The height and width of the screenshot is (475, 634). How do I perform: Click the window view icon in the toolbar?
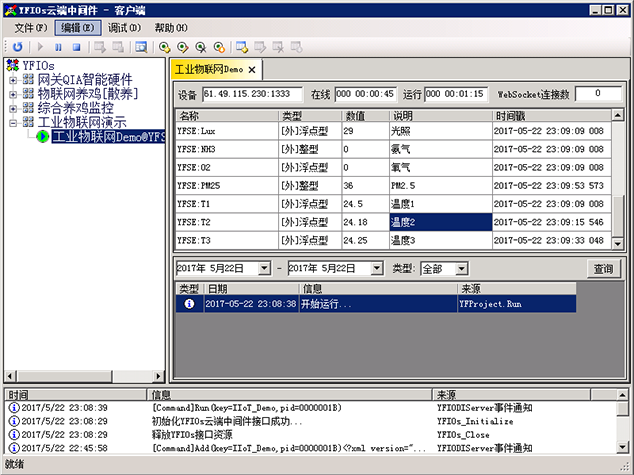[140, 46]
